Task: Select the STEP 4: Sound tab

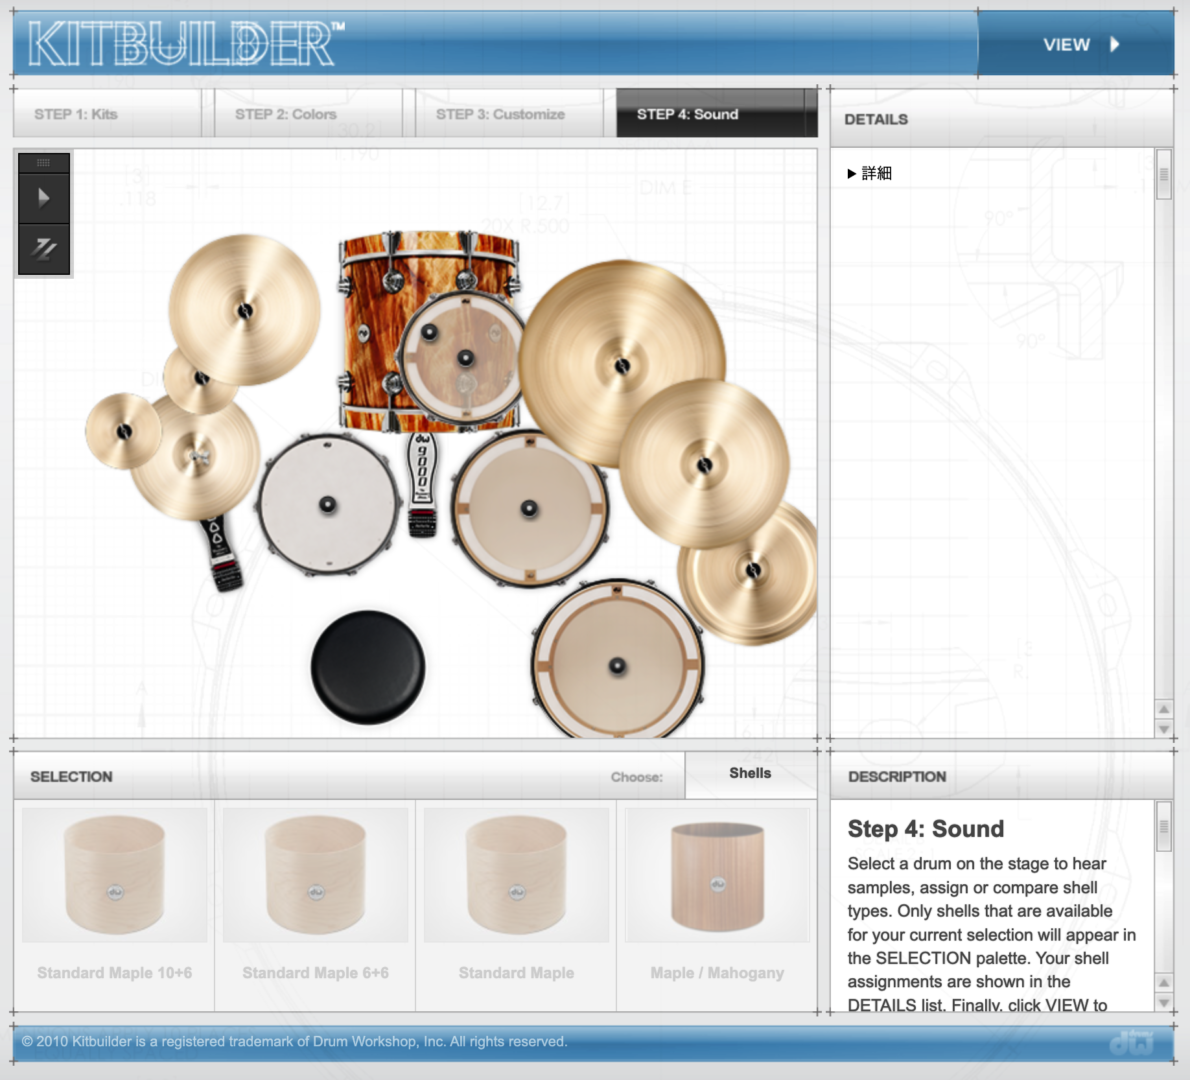Action: pos(716,114)
